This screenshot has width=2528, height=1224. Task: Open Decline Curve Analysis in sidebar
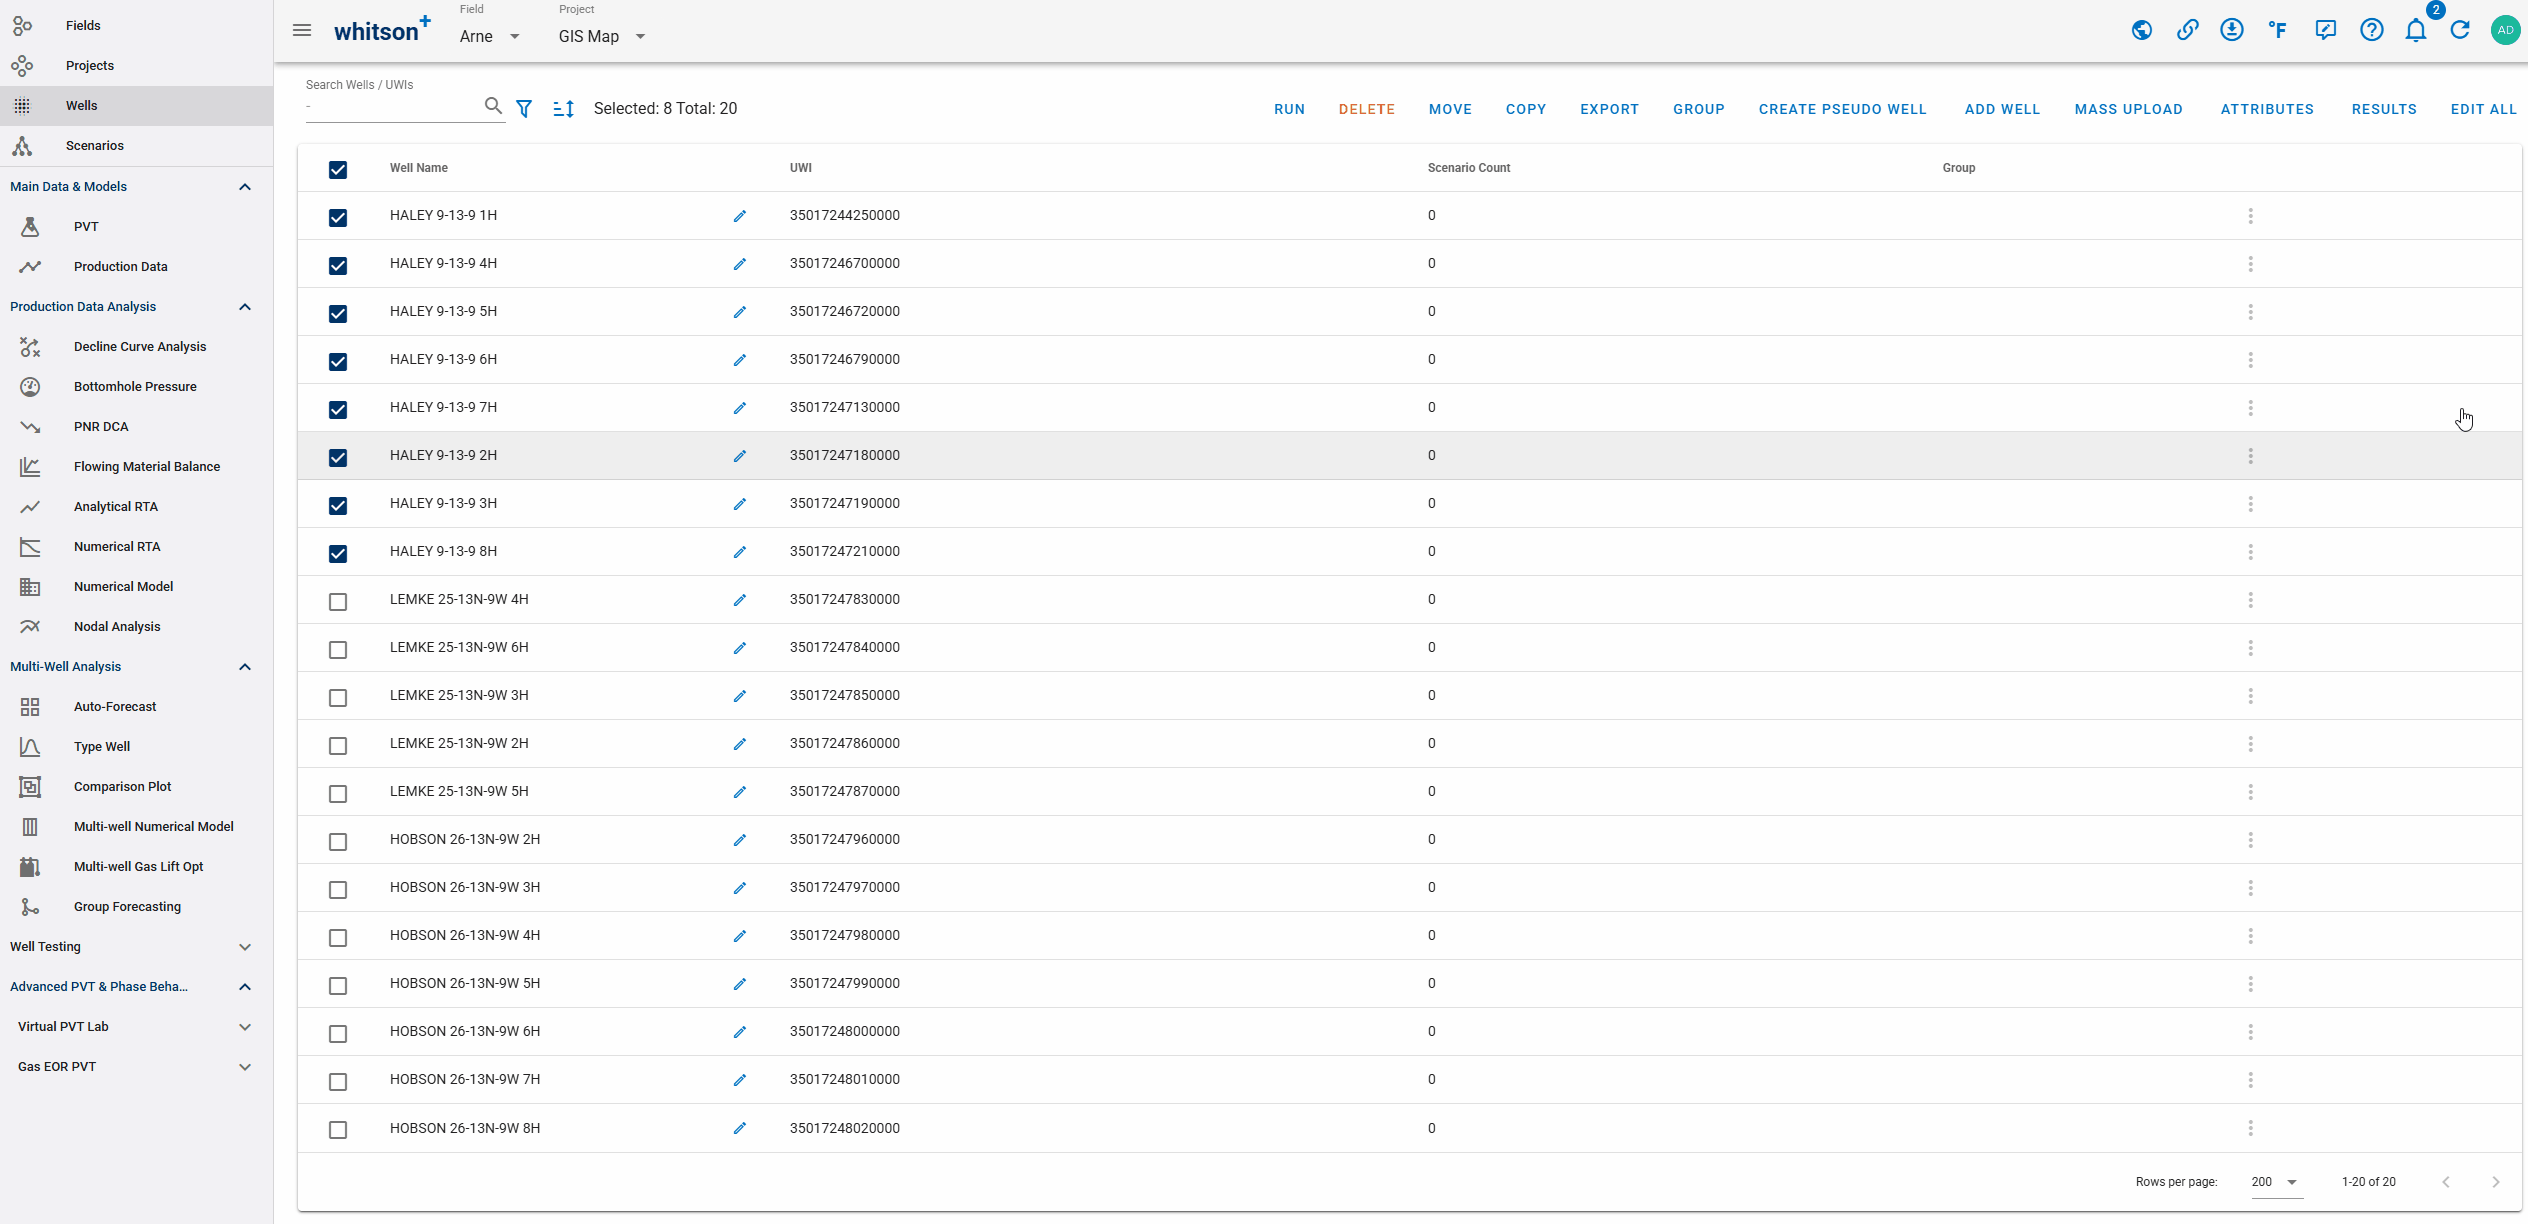pos(140,347)
